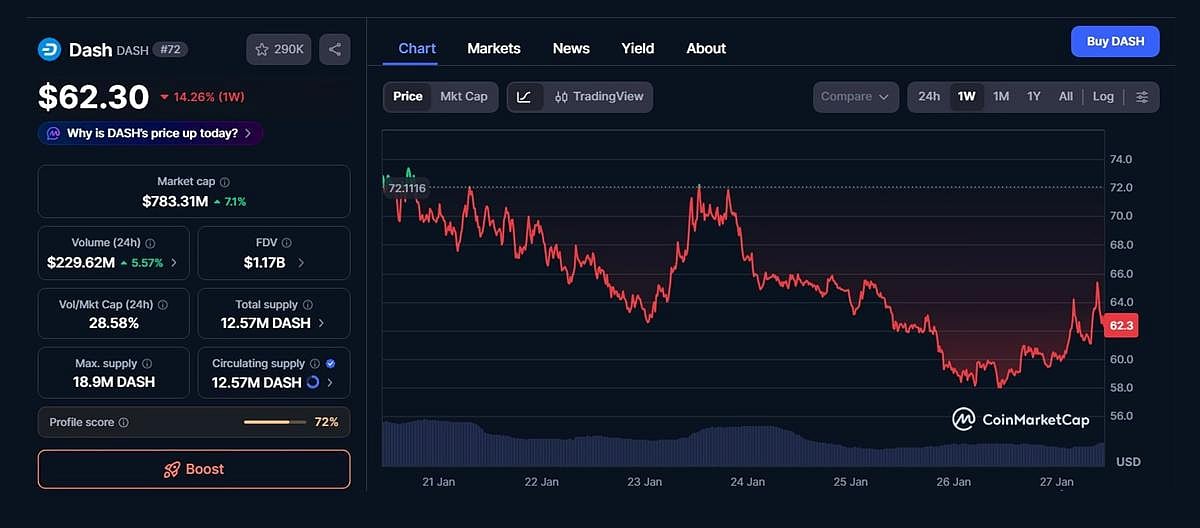
Task: Select the 24h time range
Action: tap(929, 97)
